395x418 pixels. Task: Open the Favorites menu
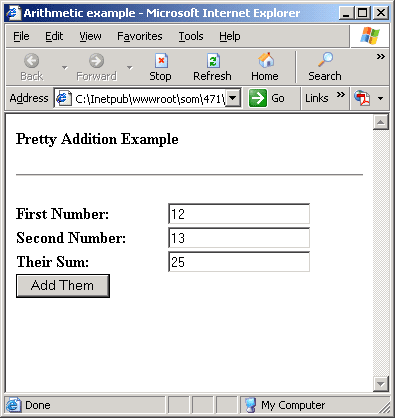[140, 36]
